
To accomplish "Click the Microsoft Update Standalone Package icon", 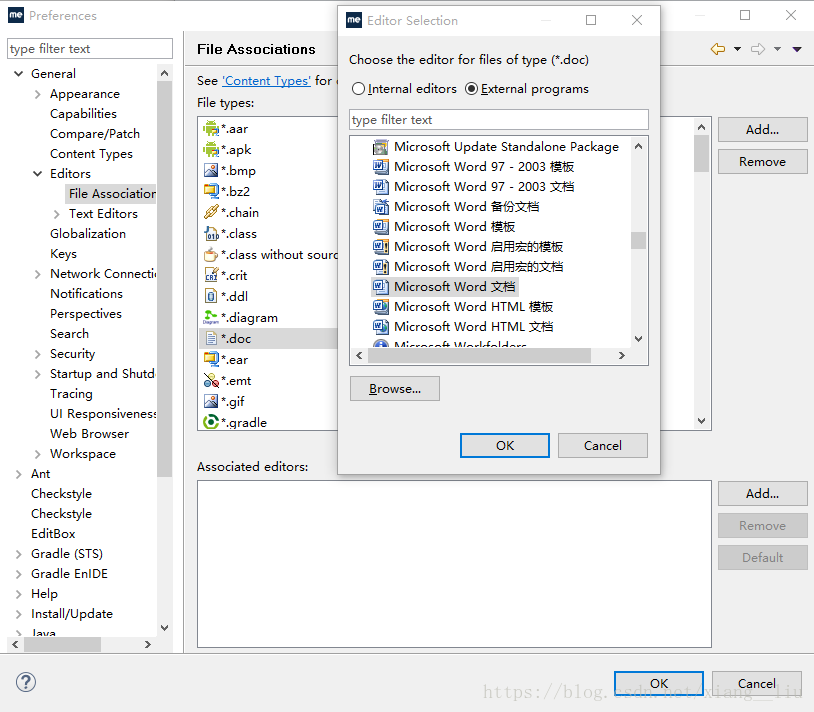I will pos(381,147).
